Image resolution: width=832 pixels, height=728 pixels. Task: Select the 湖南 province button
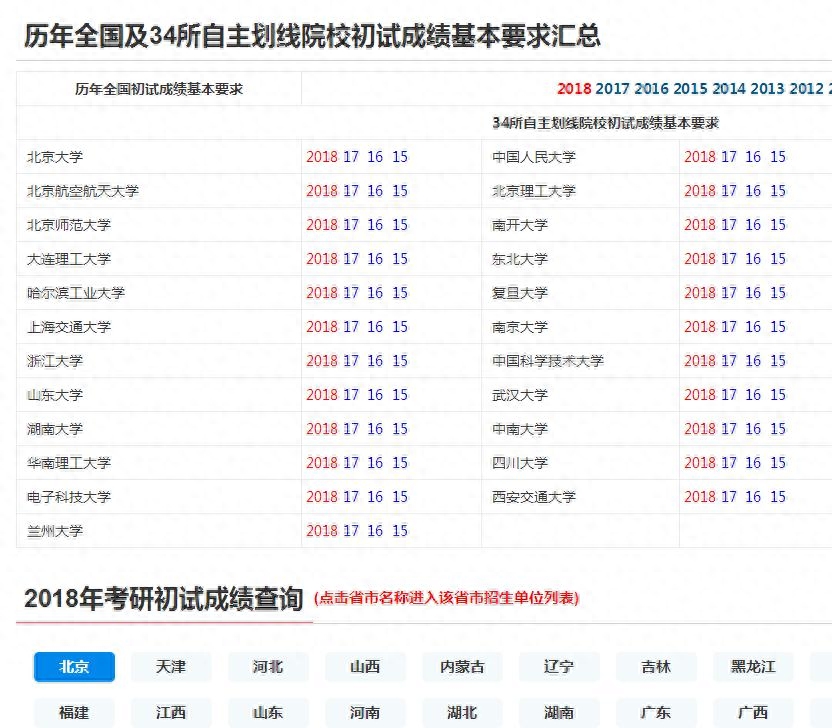559,713
